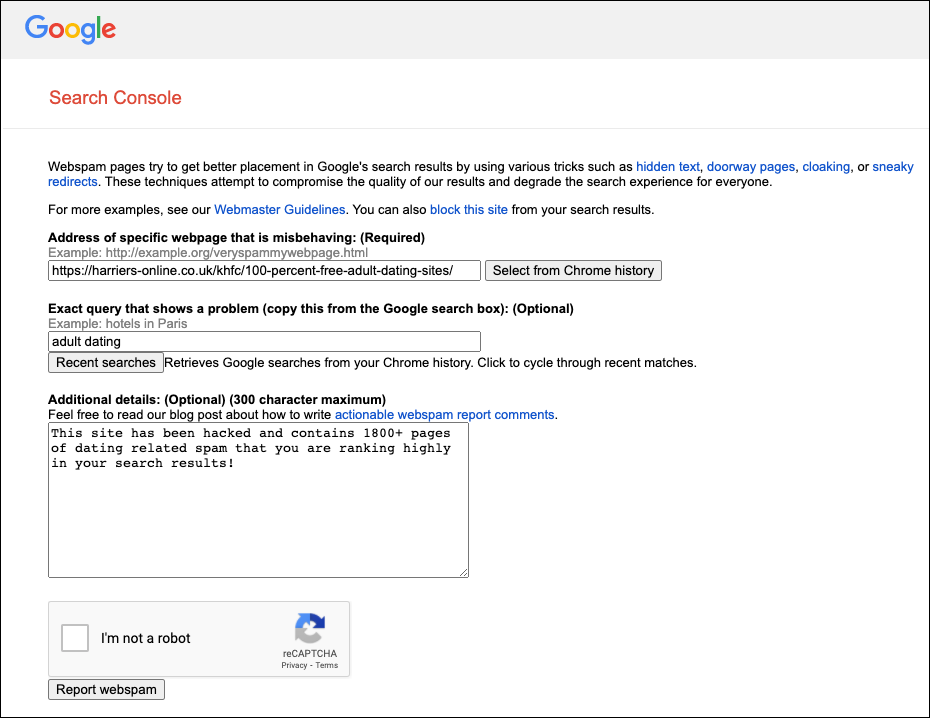Open the doorway pages link
Image resolution: width=930 pixels, height=718 pixels.
click(750, 167)
